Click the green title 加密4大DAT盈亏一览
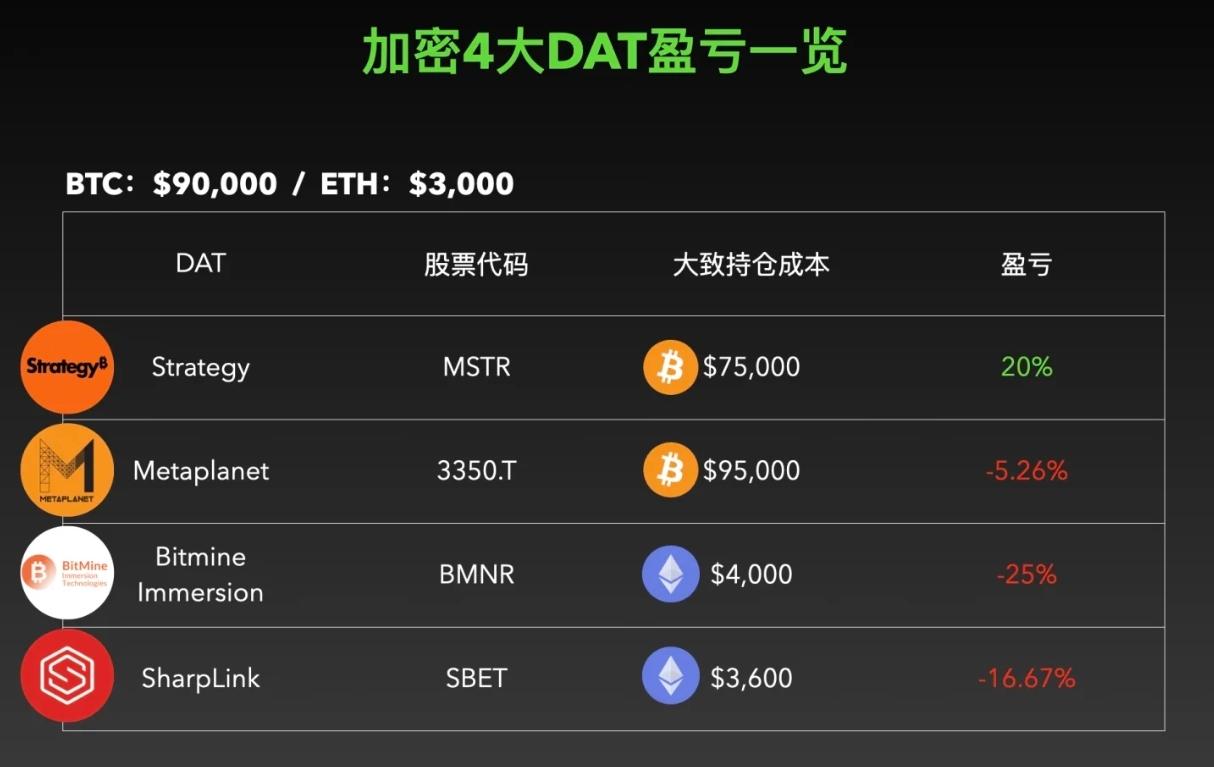This screenshot has width=1214, height=767. tap(605, 52)
